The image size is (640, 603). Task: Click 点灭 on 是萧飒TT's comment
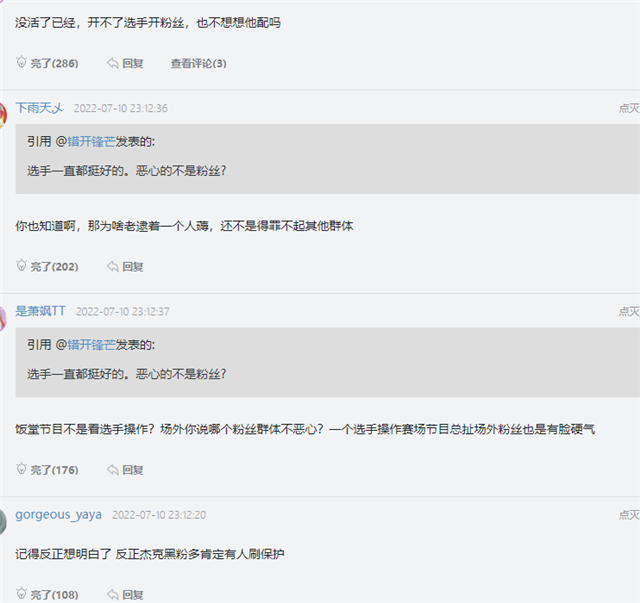pos(629,312)
